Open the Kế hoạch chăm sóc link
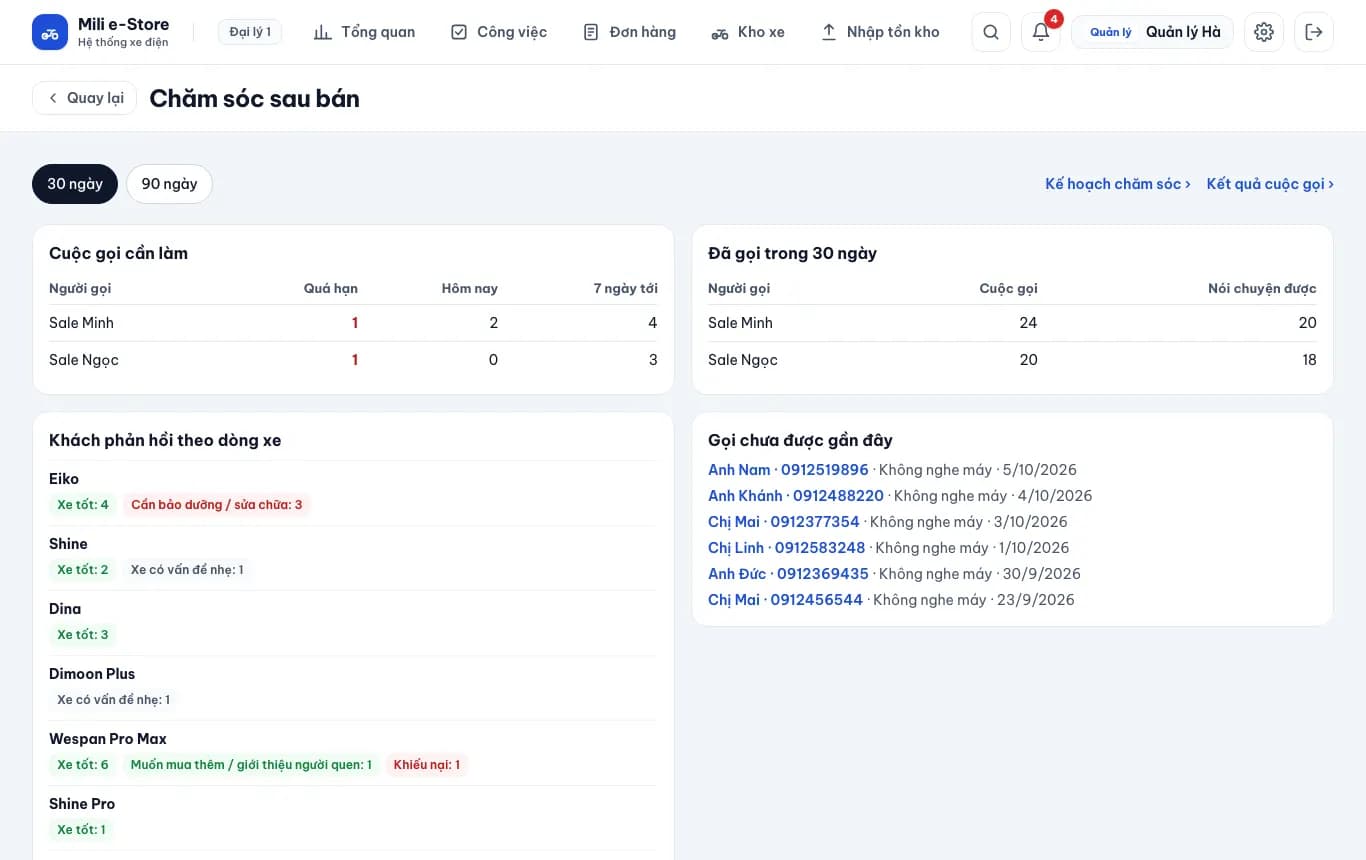Image resolution: width=1366 pixels, height=860 pixels. pos(1118,184)
